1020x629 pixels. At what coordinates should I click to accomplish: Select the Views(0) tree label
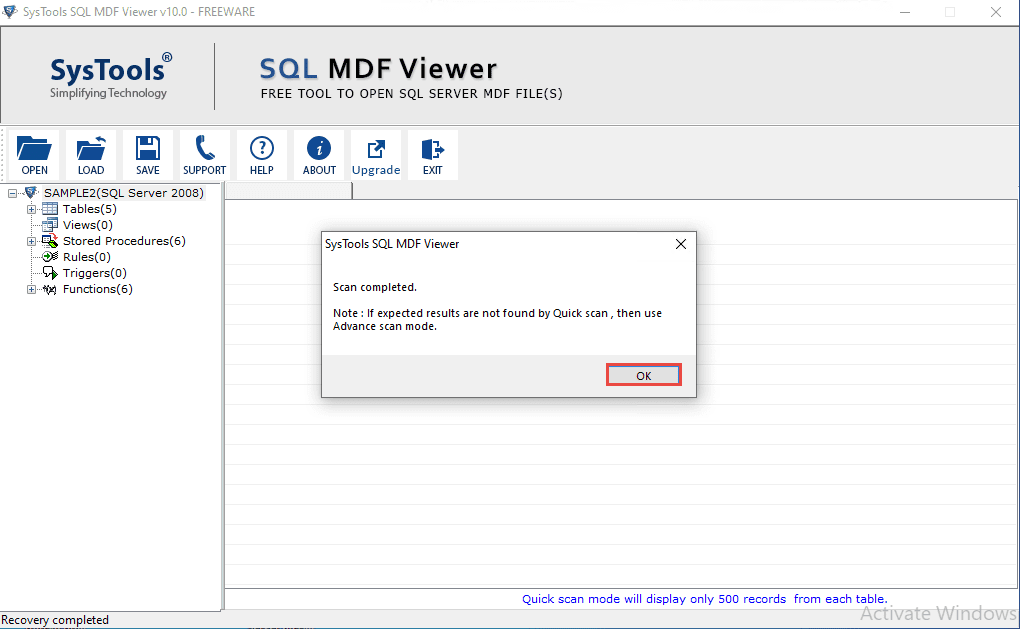88,225
